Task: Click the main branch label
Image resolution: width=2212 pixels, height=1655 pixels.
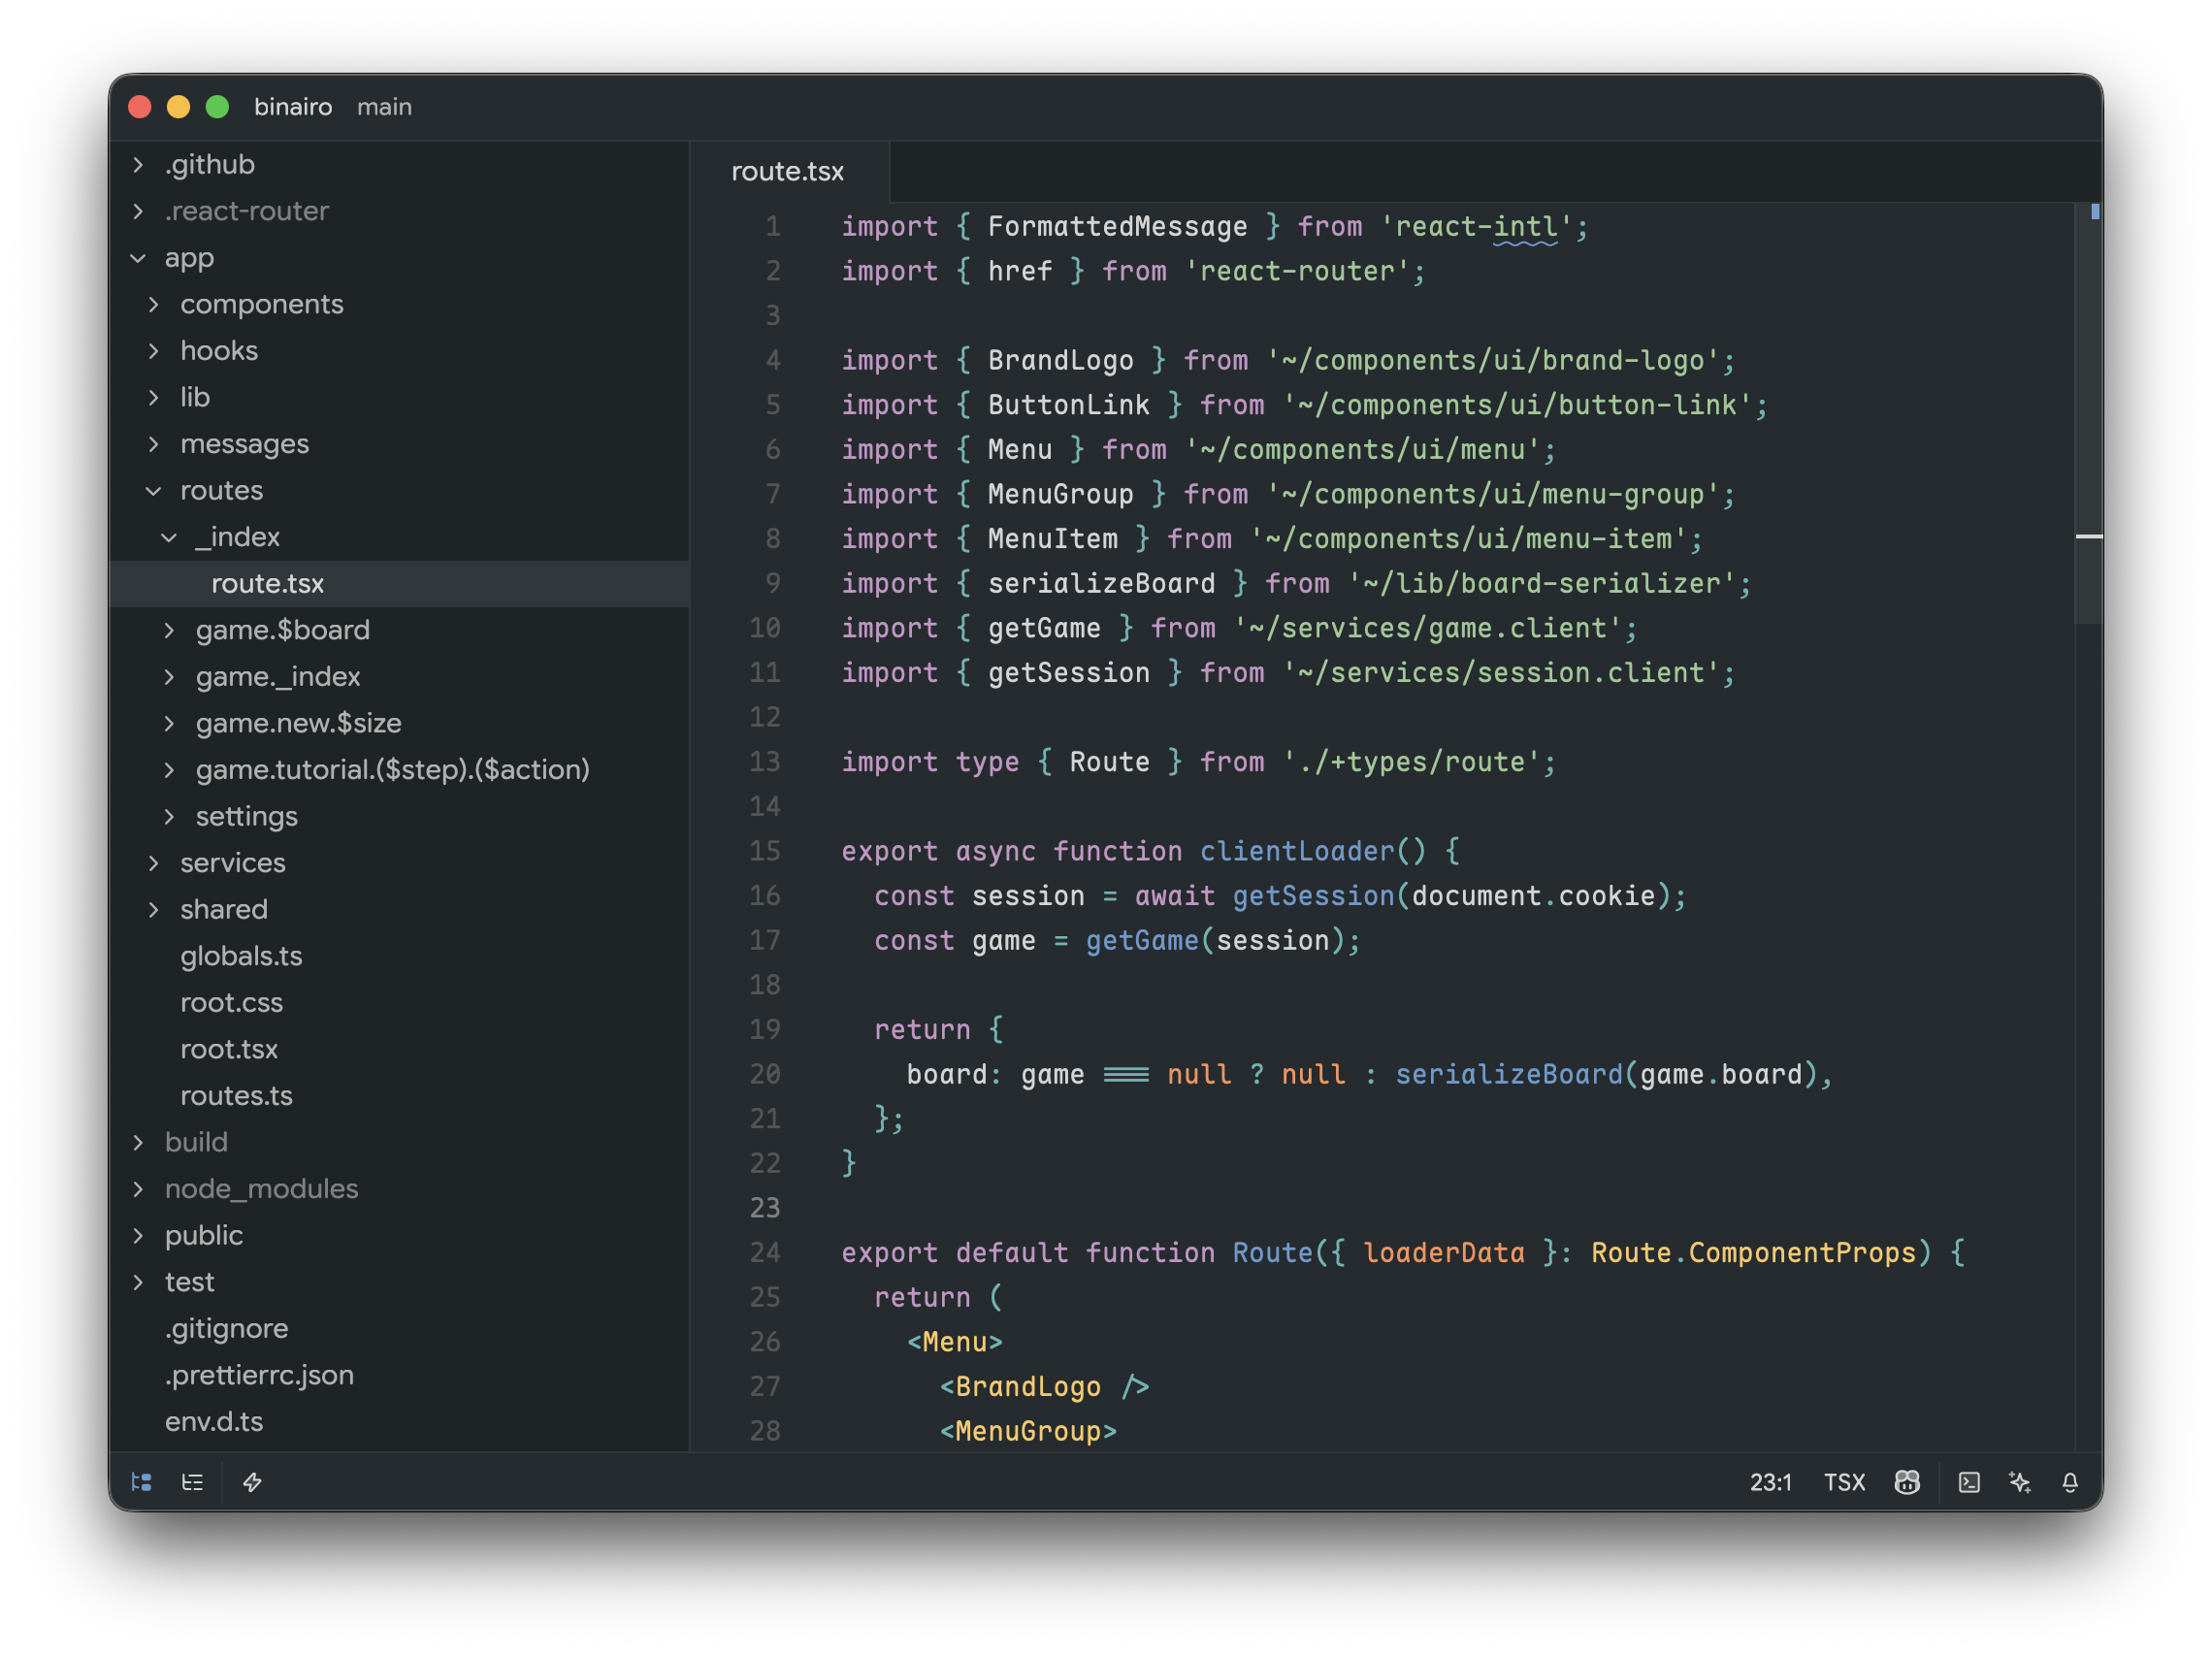Action: coord(385,107)
